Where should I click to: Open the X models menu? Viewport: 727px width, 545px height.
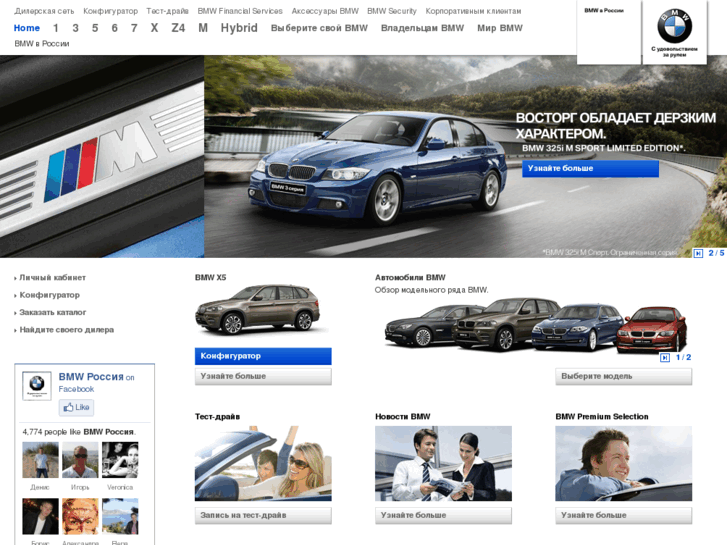click(x=154, y=28)
